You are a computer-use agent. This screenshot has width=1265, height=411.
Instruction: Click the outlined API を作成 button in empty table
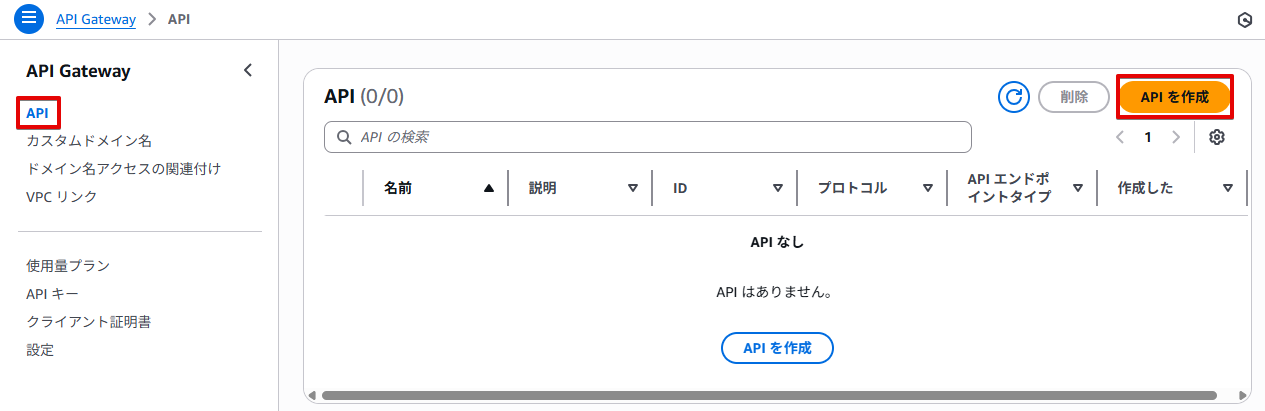point(777,348)
